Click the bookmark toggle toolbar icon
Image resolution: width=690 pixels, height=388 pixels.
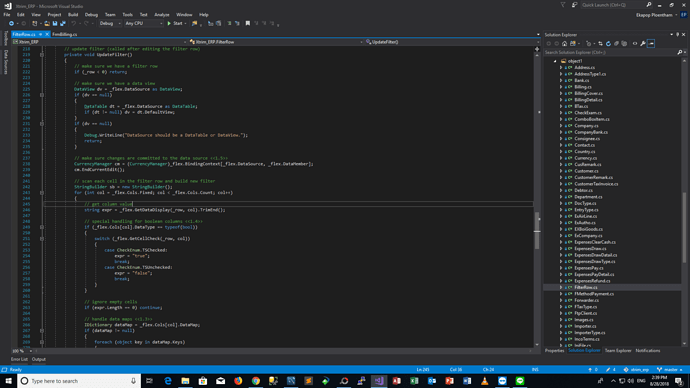pos(248,23)
